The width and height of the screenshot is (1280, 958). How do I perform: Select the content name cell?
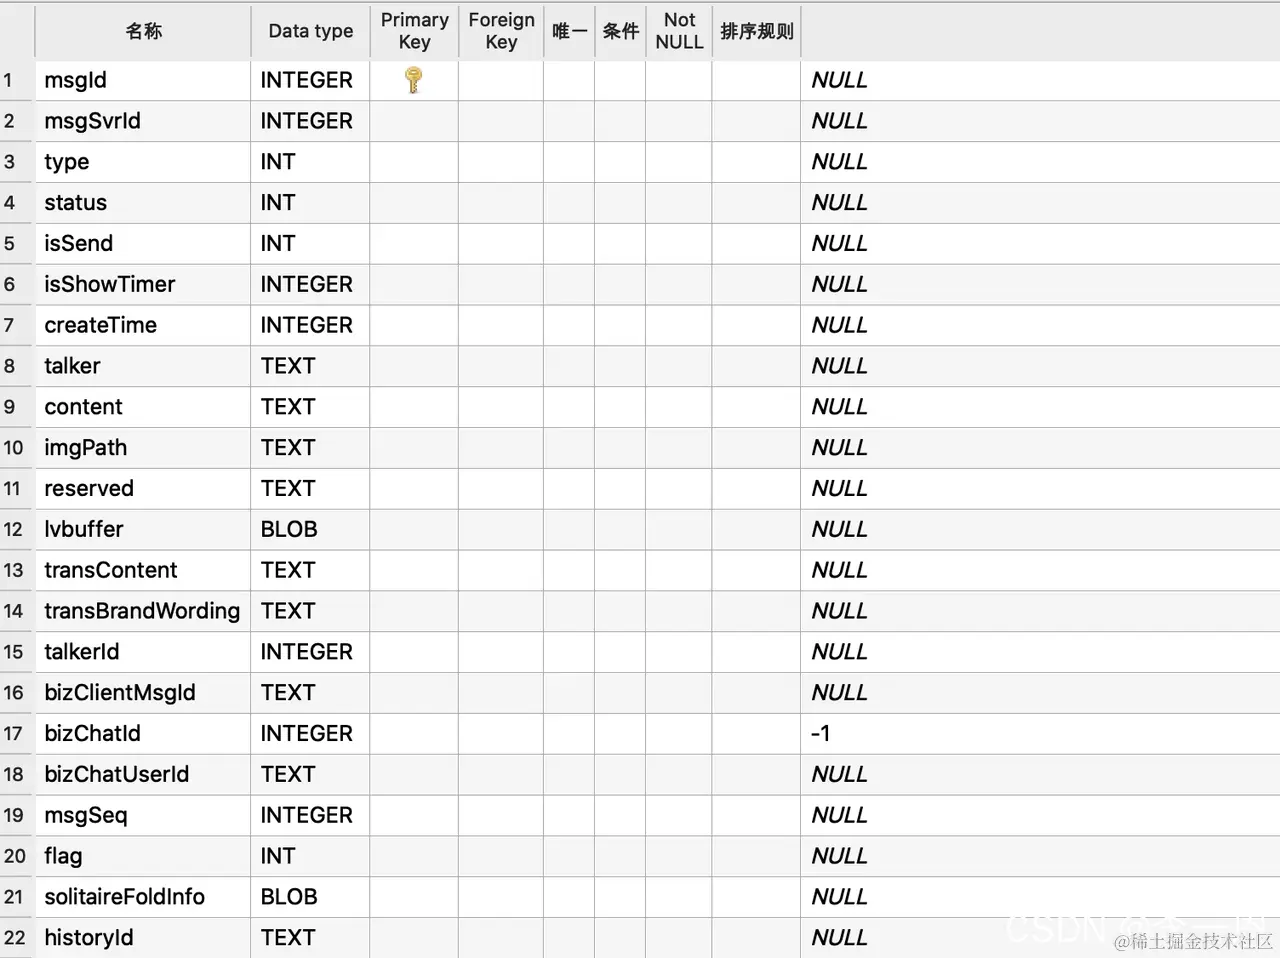tap(143, 407)
